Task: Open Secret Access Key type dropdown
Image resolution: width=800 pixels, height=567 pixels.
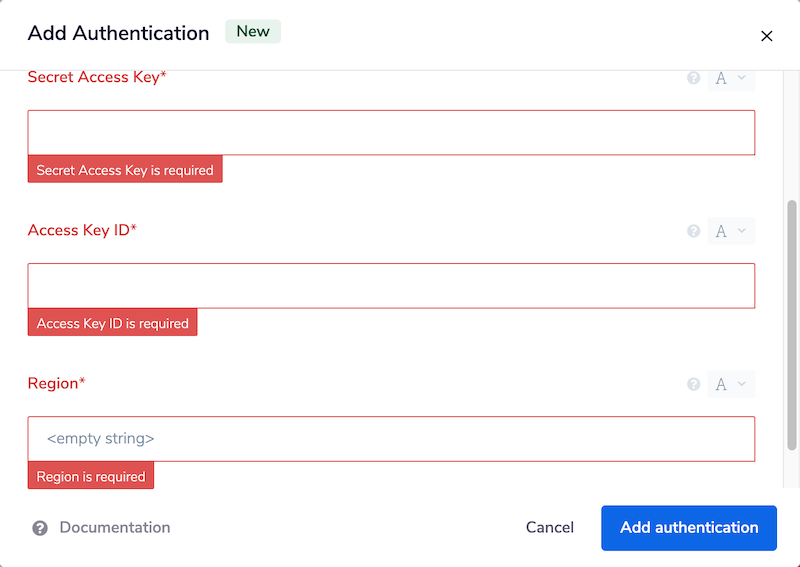Action: [x=731, y=78]
